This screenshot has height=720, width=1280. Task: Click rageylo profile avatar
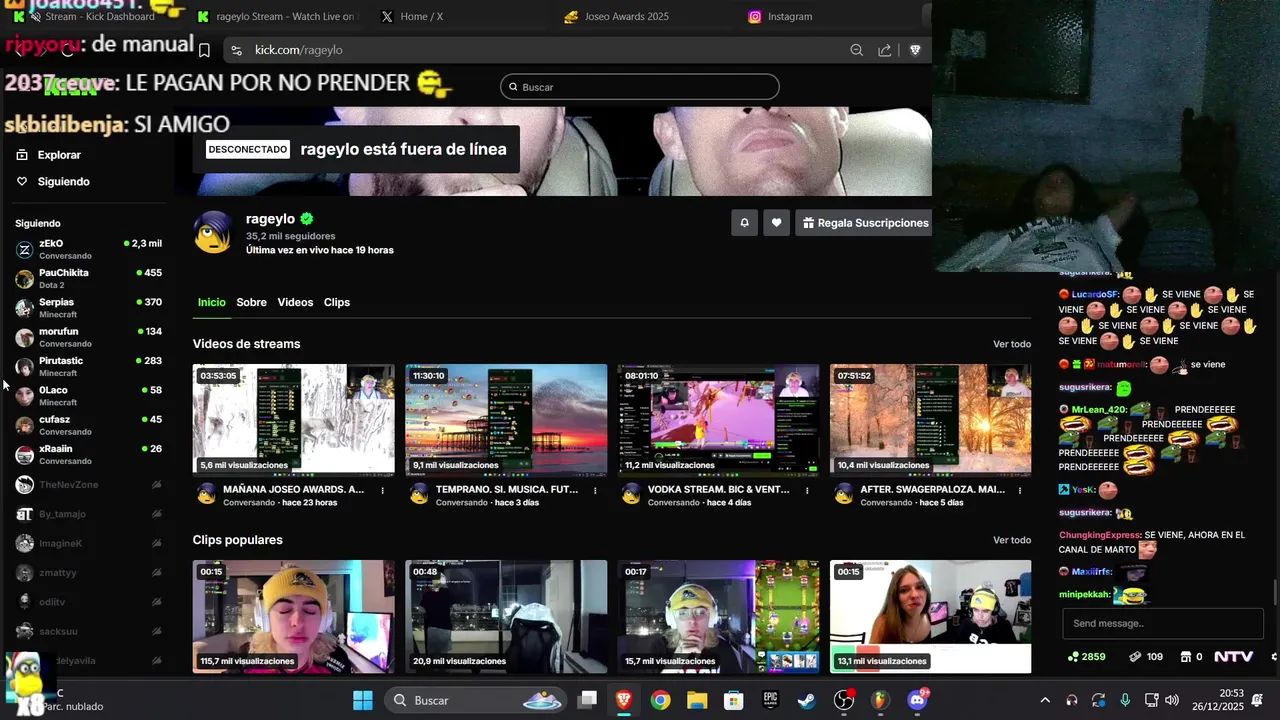coord(213,233)
